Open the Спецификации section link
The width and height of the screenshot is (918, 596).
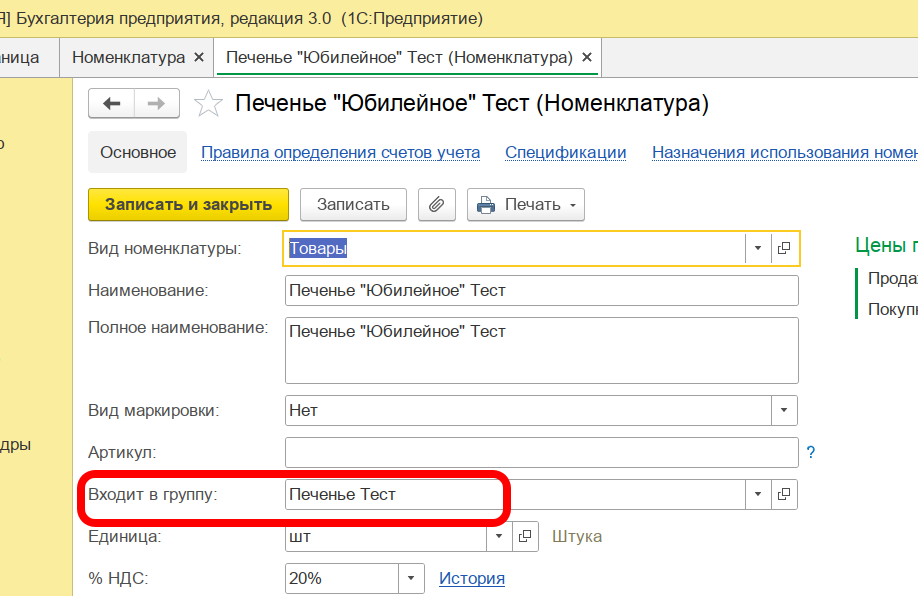click(565, 153)
